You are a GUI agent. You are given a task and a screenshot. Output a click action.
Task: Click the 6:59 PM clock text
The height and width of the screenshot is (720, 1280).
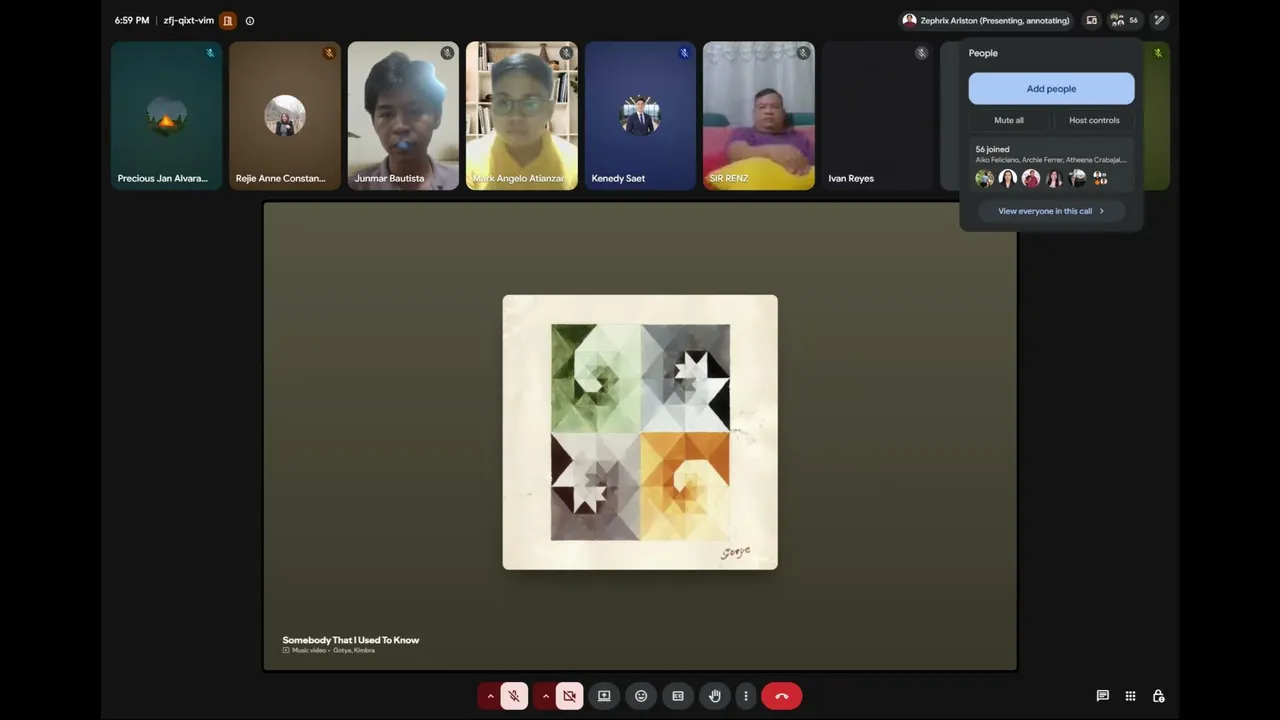132,21
